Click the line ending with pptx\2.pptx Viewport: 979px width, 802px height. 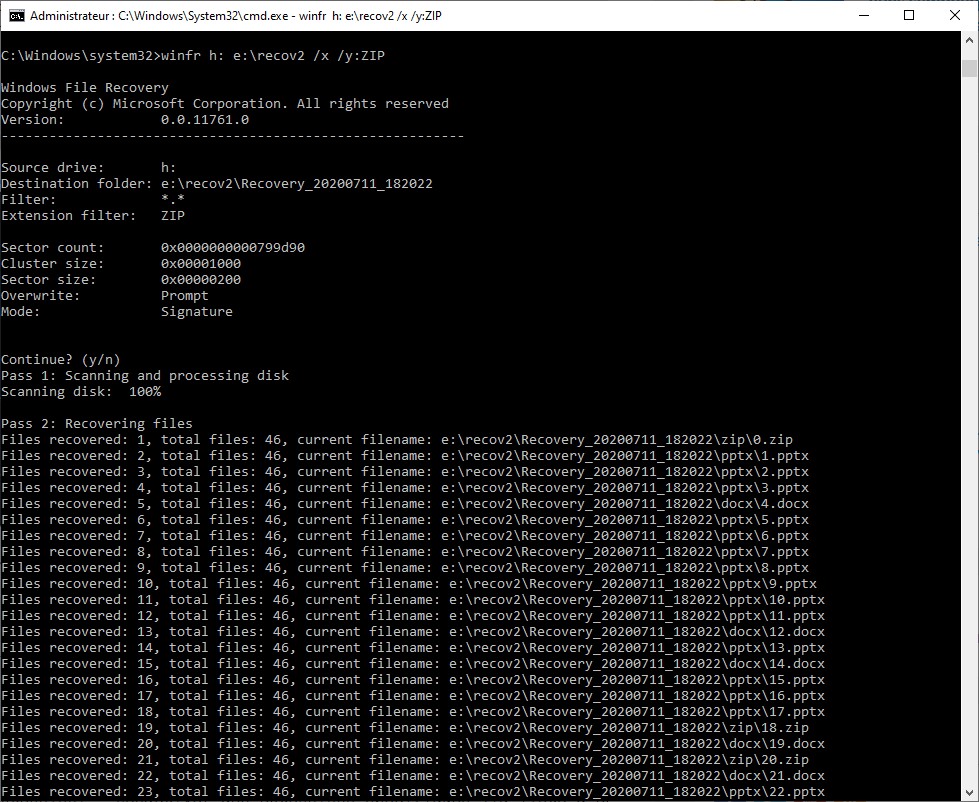pyautogui.click(x=405, y=472)
